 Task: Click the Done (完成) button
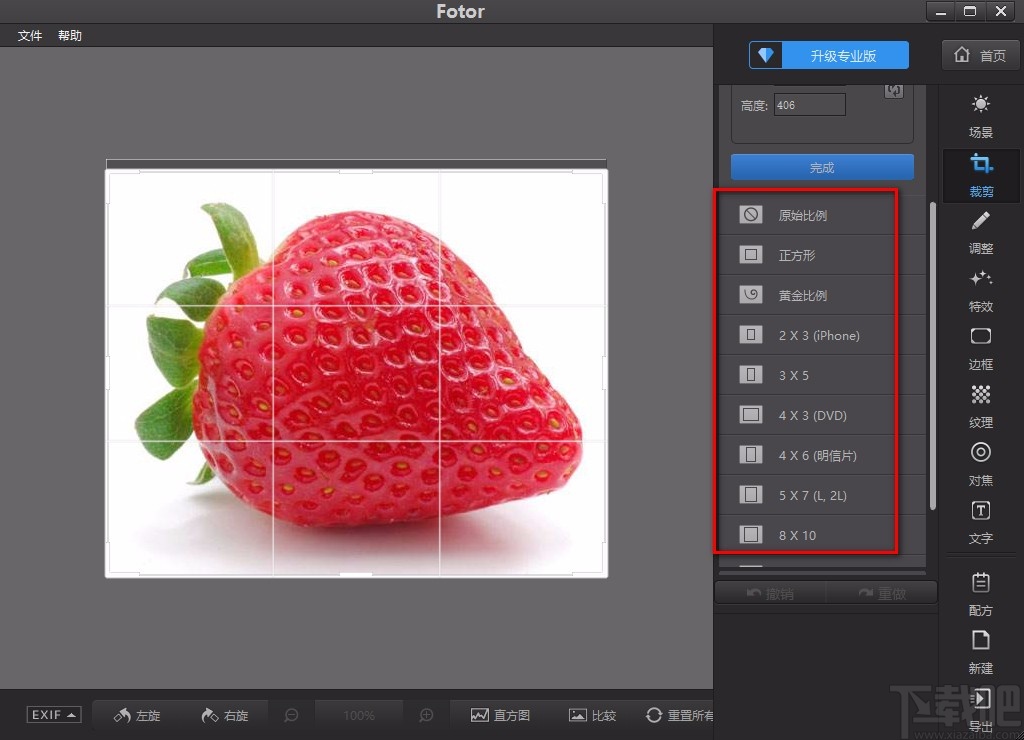pos(822,167)
